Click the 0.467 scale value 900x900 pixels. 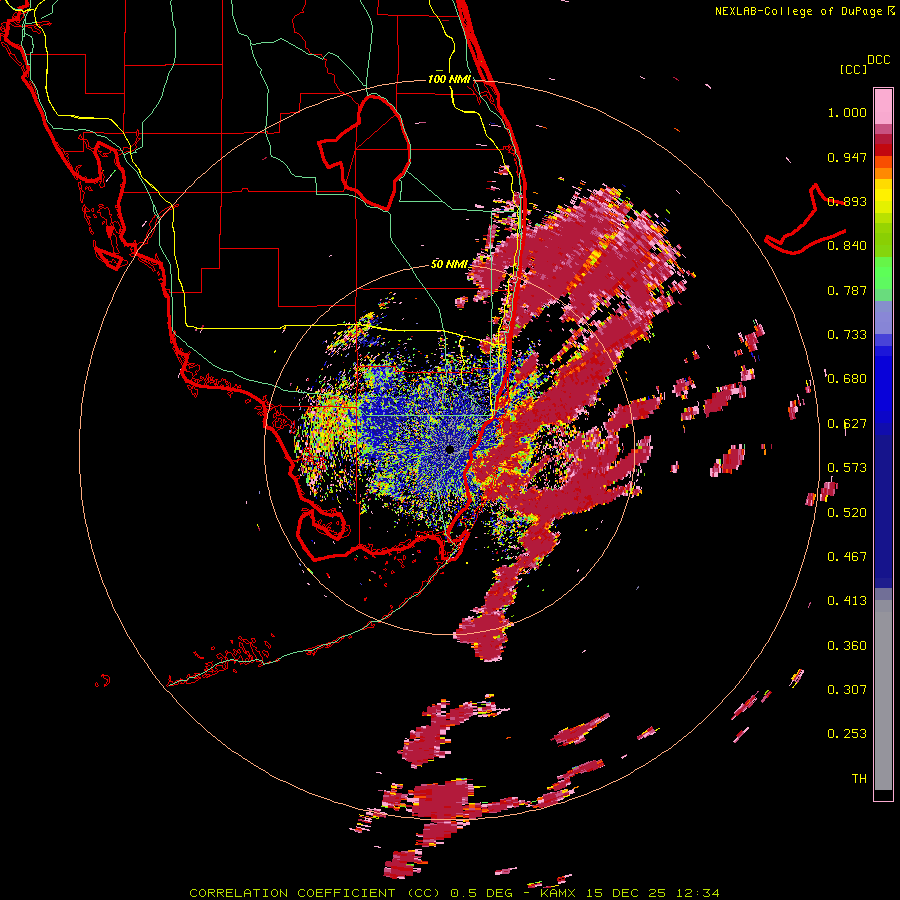(x=847, y=556)
